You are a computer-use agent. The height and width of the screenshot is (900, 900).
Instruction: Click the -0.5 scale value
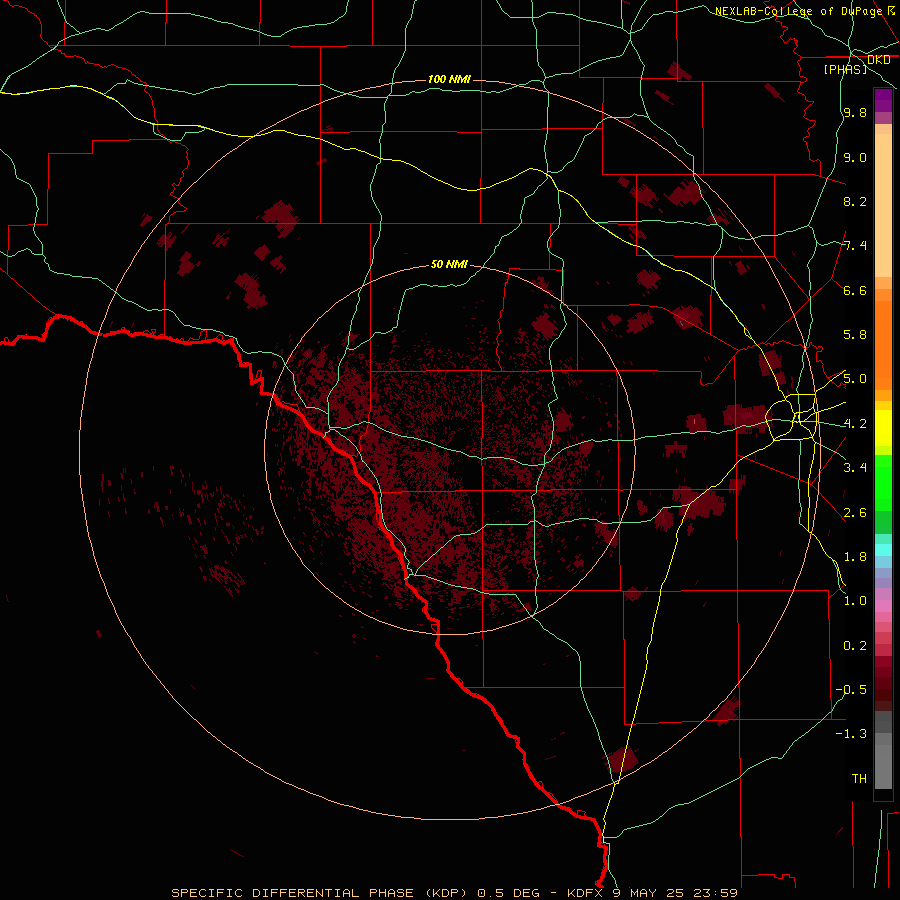point(851,690)
